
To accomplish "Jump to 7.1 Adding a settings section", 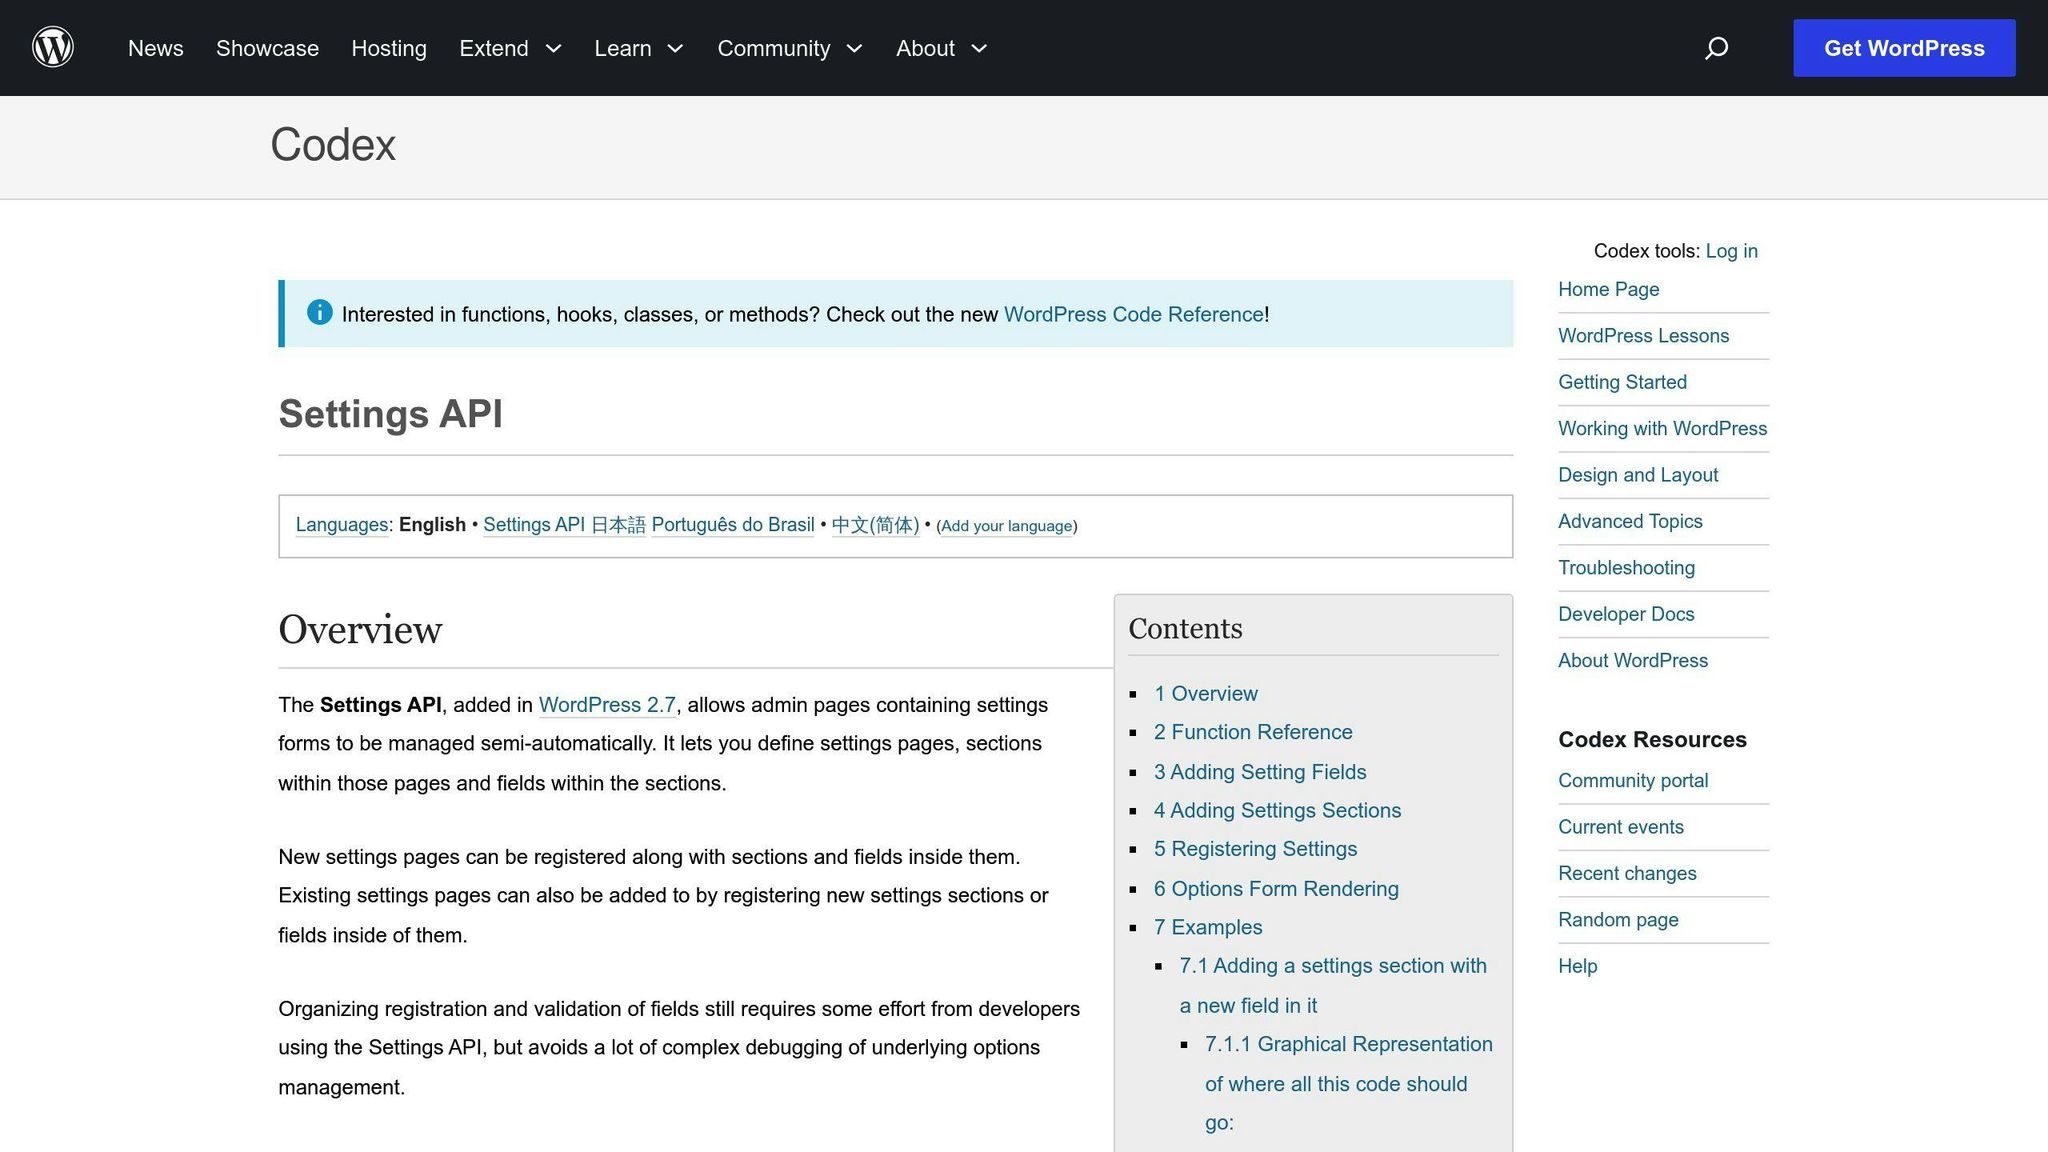I will (x=1333, y=986).
